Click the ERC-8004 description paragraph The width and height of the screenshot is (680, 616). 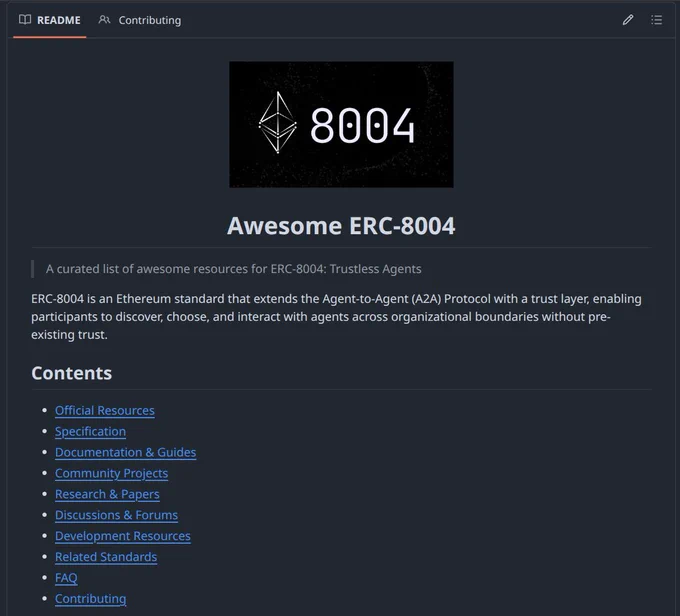click(336, 317)
